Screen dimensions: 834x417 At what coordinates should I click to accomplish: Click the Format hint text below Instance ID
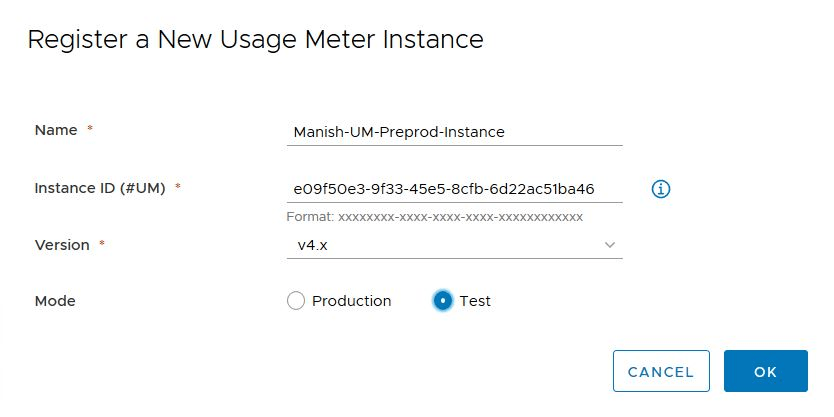click(x=433, y=216)
